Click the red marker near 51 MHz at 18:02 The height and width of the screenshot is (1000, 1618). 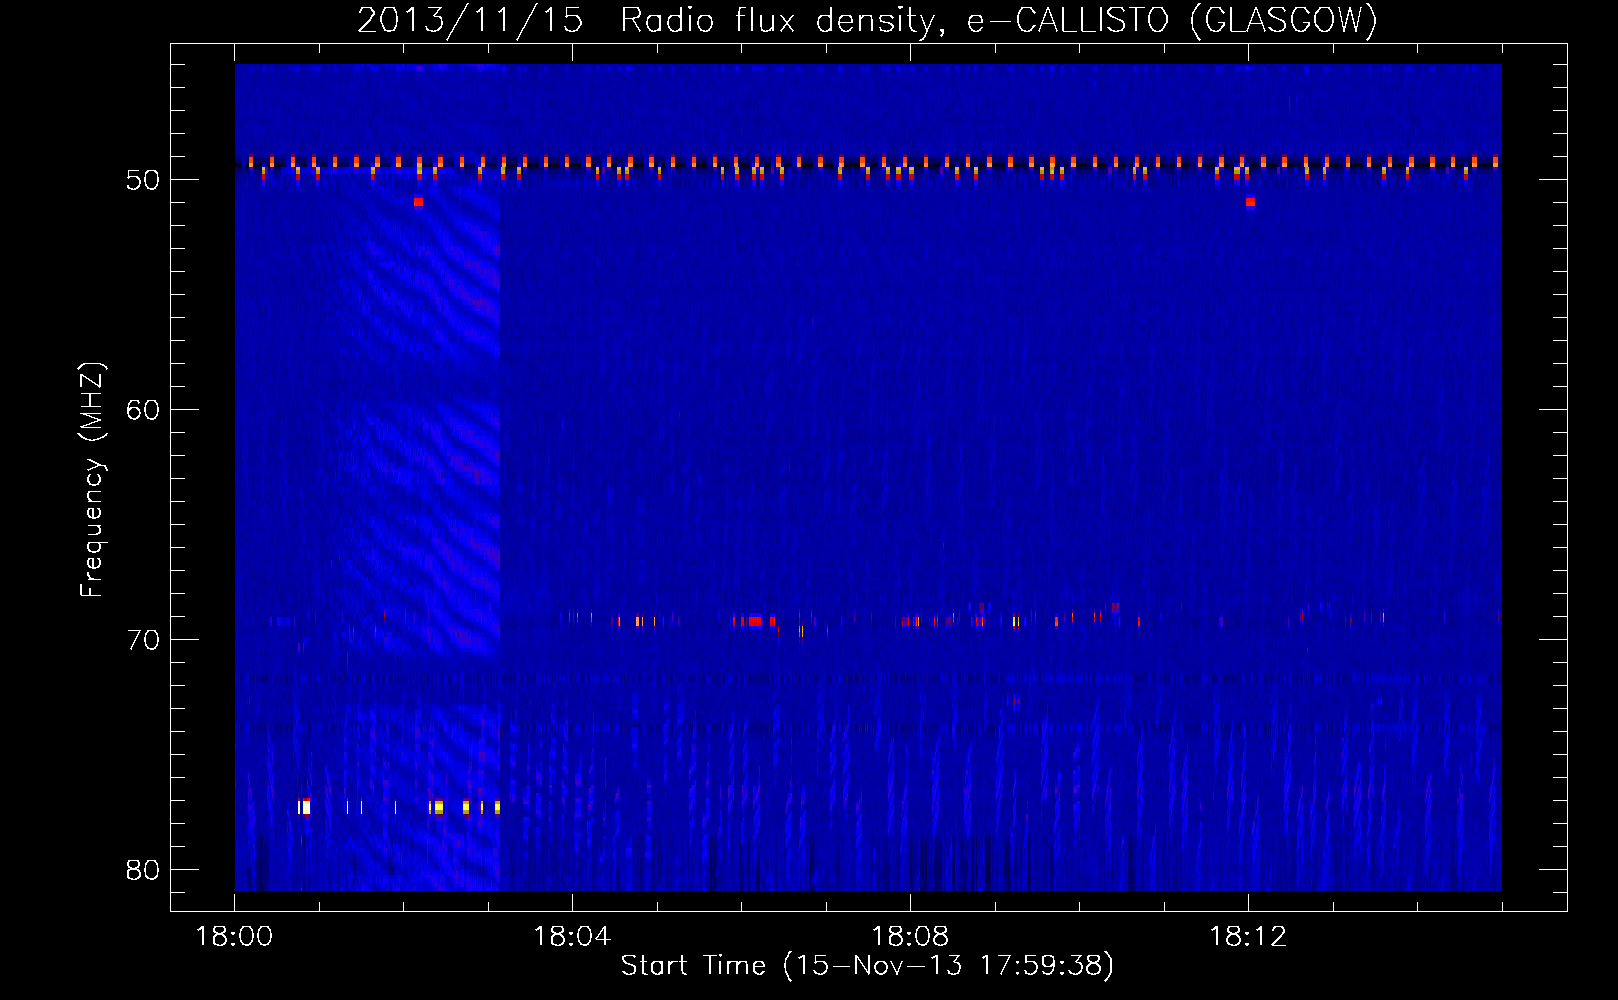418,202
